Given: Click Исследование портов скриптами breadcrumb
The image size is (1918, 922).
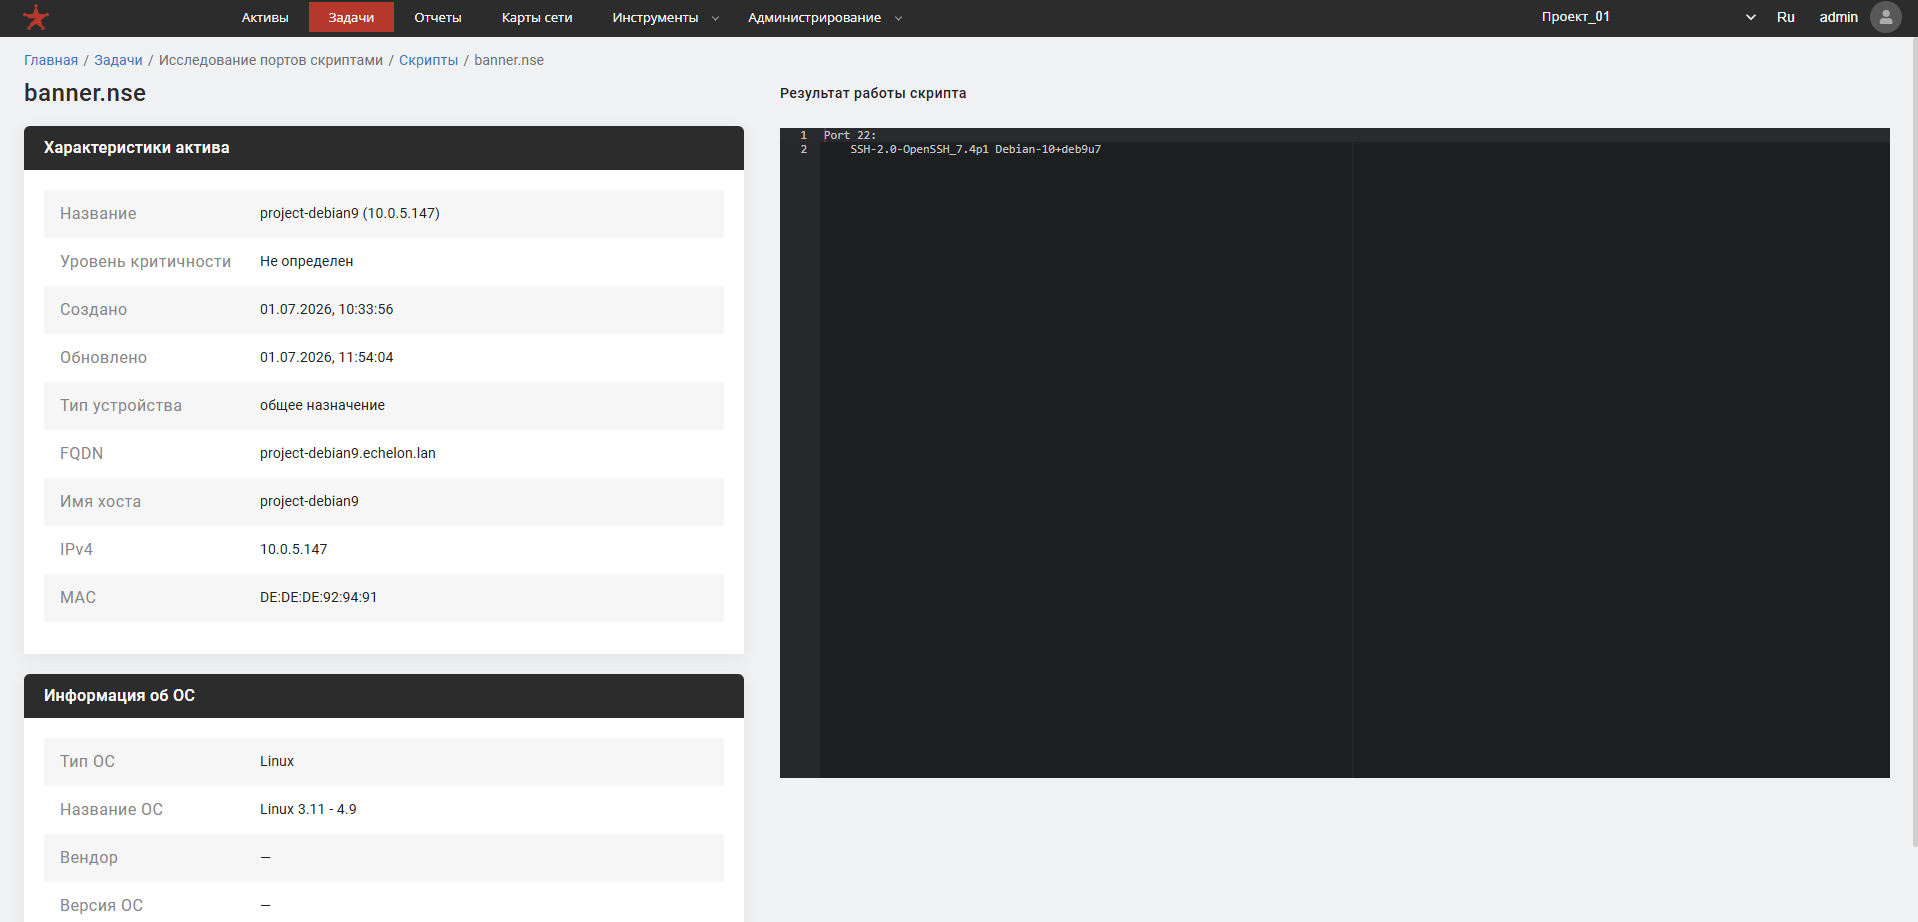Looking at the screenshot, I should (271, 60).
